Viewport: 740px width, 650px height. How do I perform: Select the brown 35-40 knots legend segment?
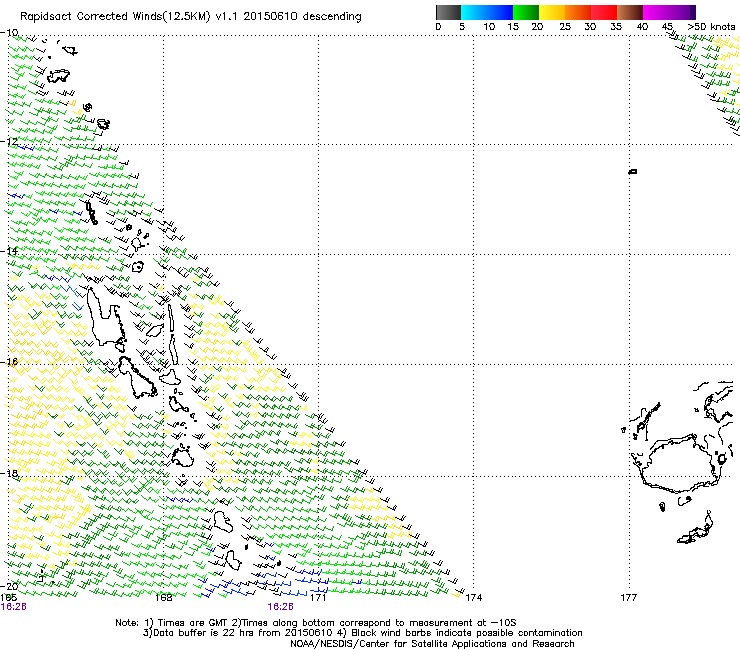630,12
